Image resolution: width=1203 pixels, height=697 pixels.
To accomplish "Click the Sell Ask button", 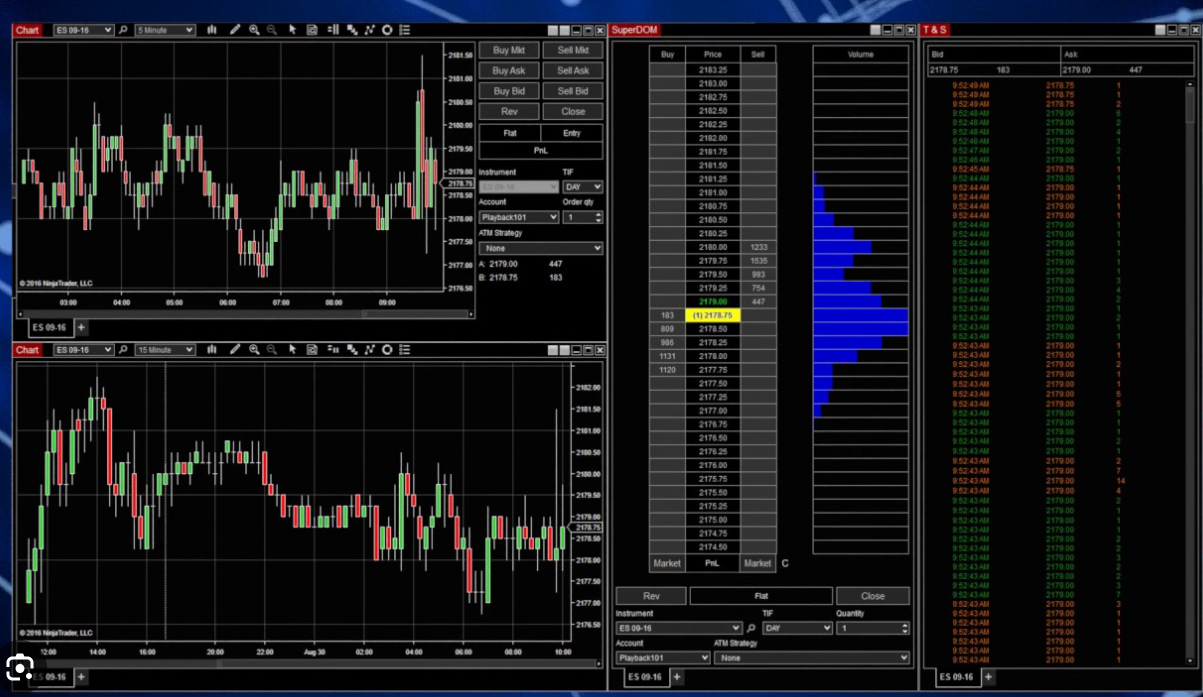I will [x=573, y=71].
